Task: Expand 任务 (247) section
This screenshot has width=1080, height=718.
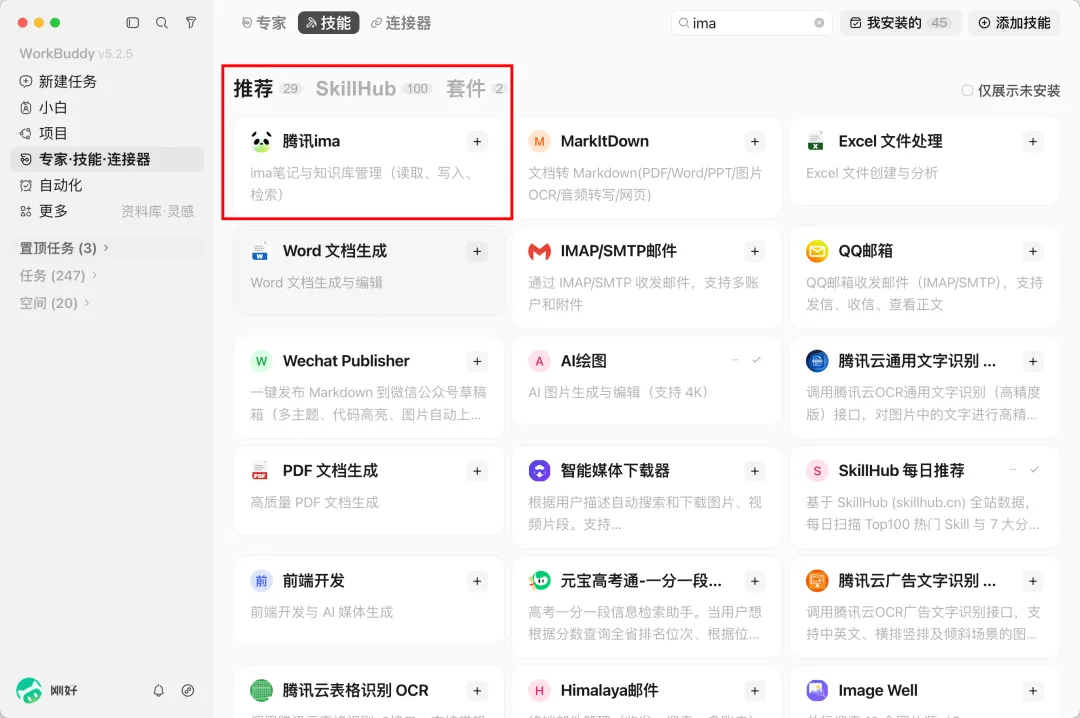Action: click(58, 276)
